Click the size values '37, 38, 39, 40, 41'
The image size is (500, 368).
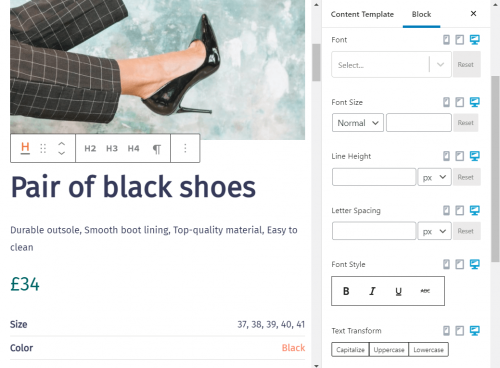click(x=271, y=324)
